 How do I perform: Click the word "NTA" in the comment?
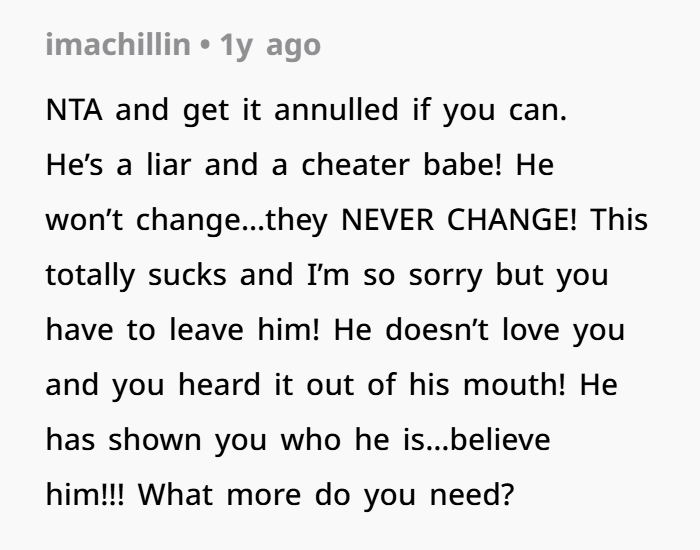pyautogui.click(x=74, y=111)
